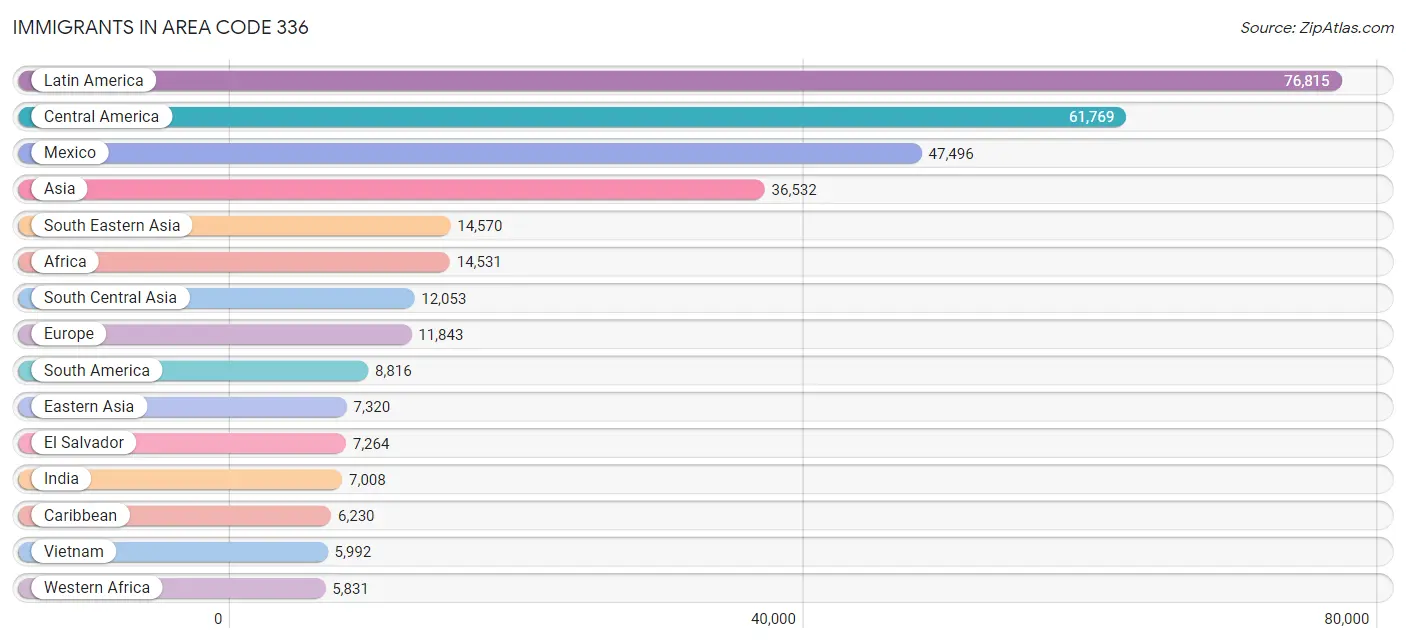Click the Latin America bar label
1406x643 pixels.
(93, 80)
